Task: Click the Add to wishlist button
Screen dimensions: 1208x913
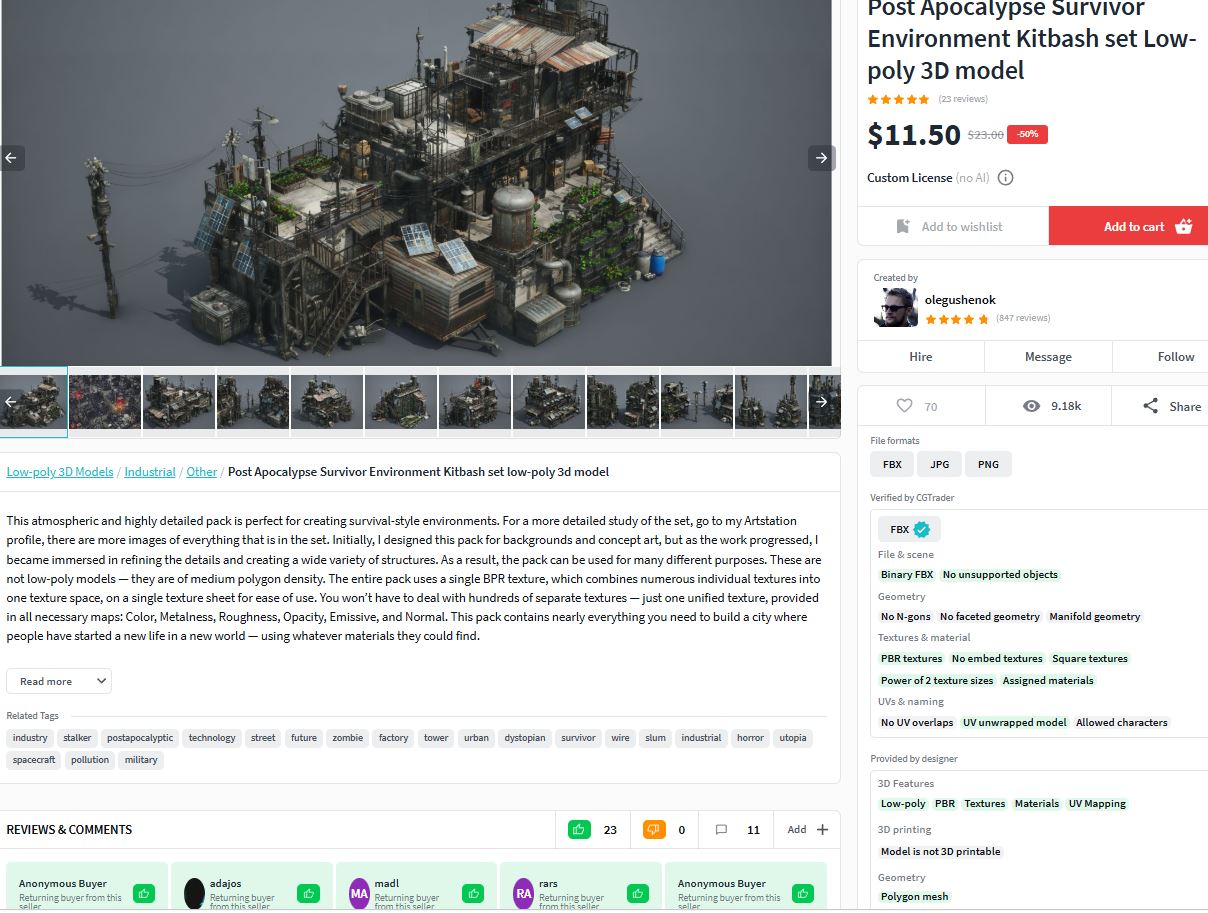Action: click(x=953, y=226)
